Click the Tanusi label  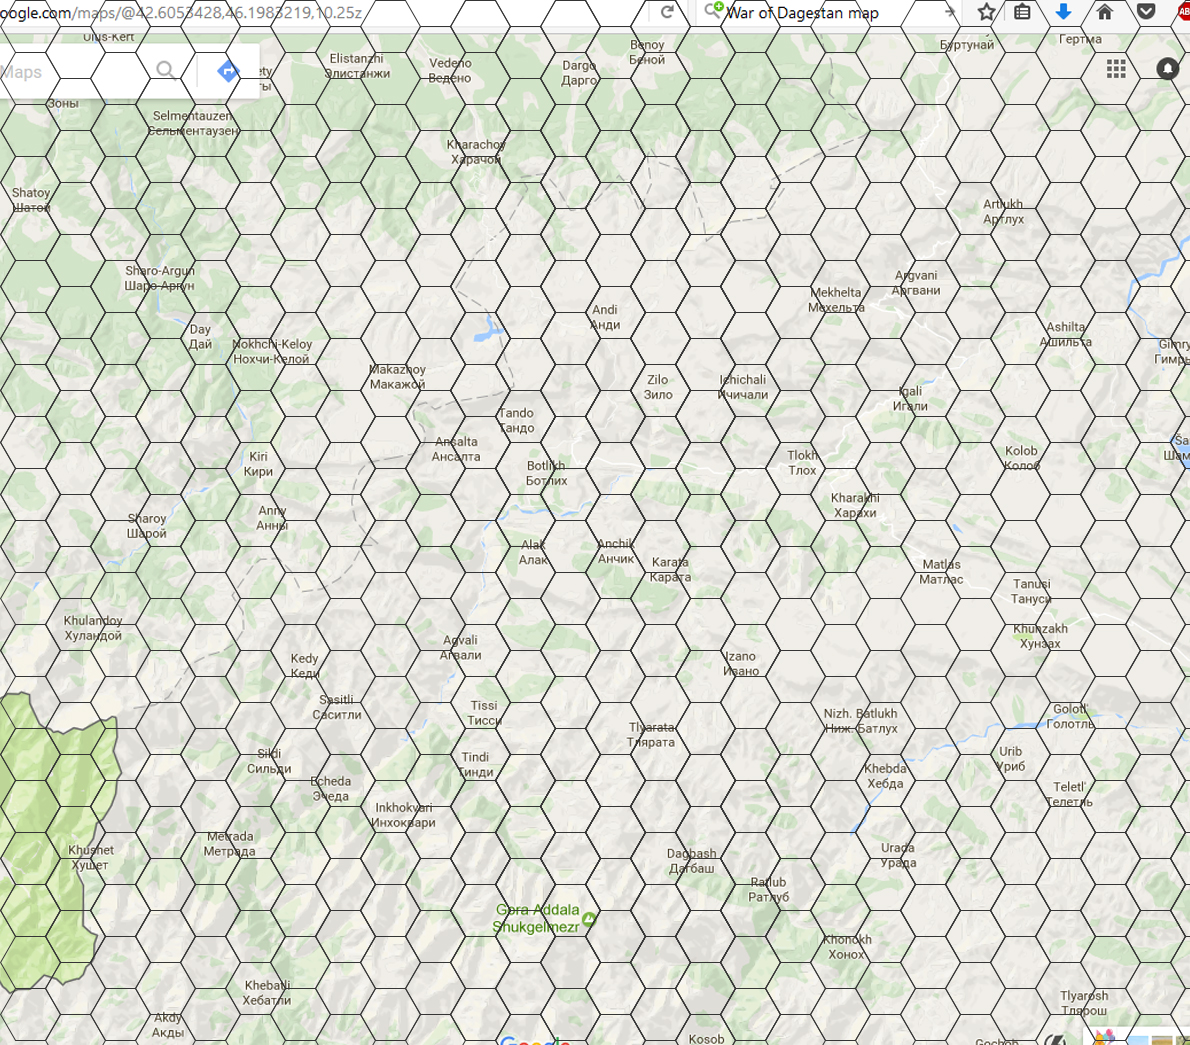(1031, 590)
